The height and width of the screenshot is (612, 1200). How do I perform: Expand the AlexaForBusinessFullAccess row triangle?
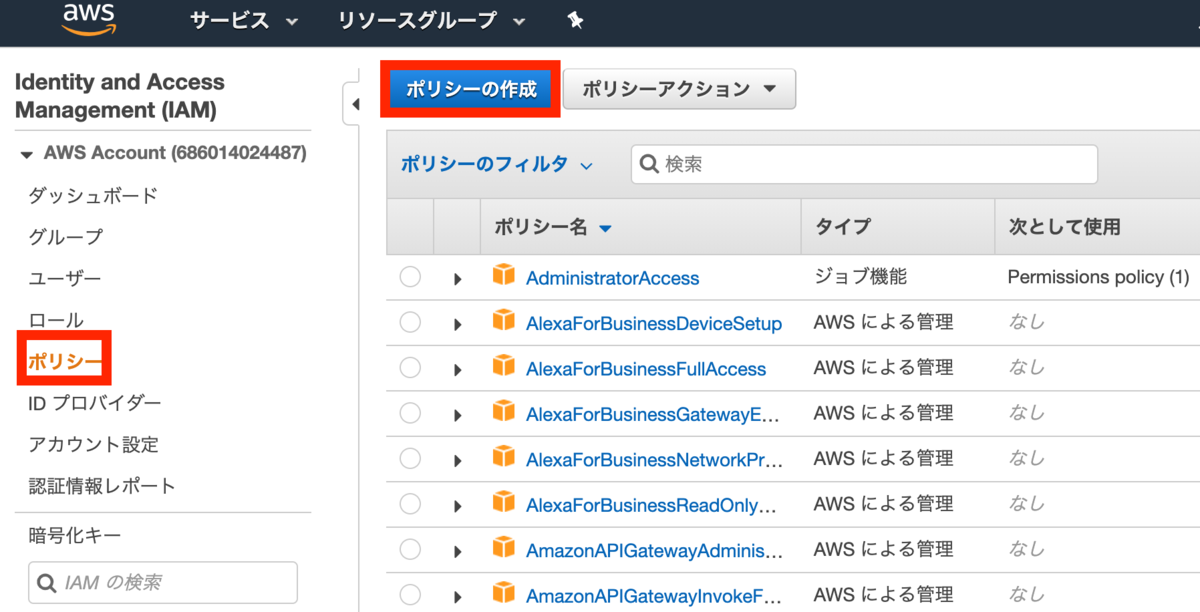(x=458, y=370)
